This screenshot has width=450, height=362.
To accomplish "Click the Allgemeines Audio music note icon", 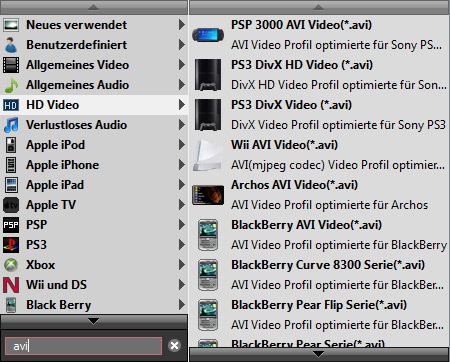I will 11,85.
